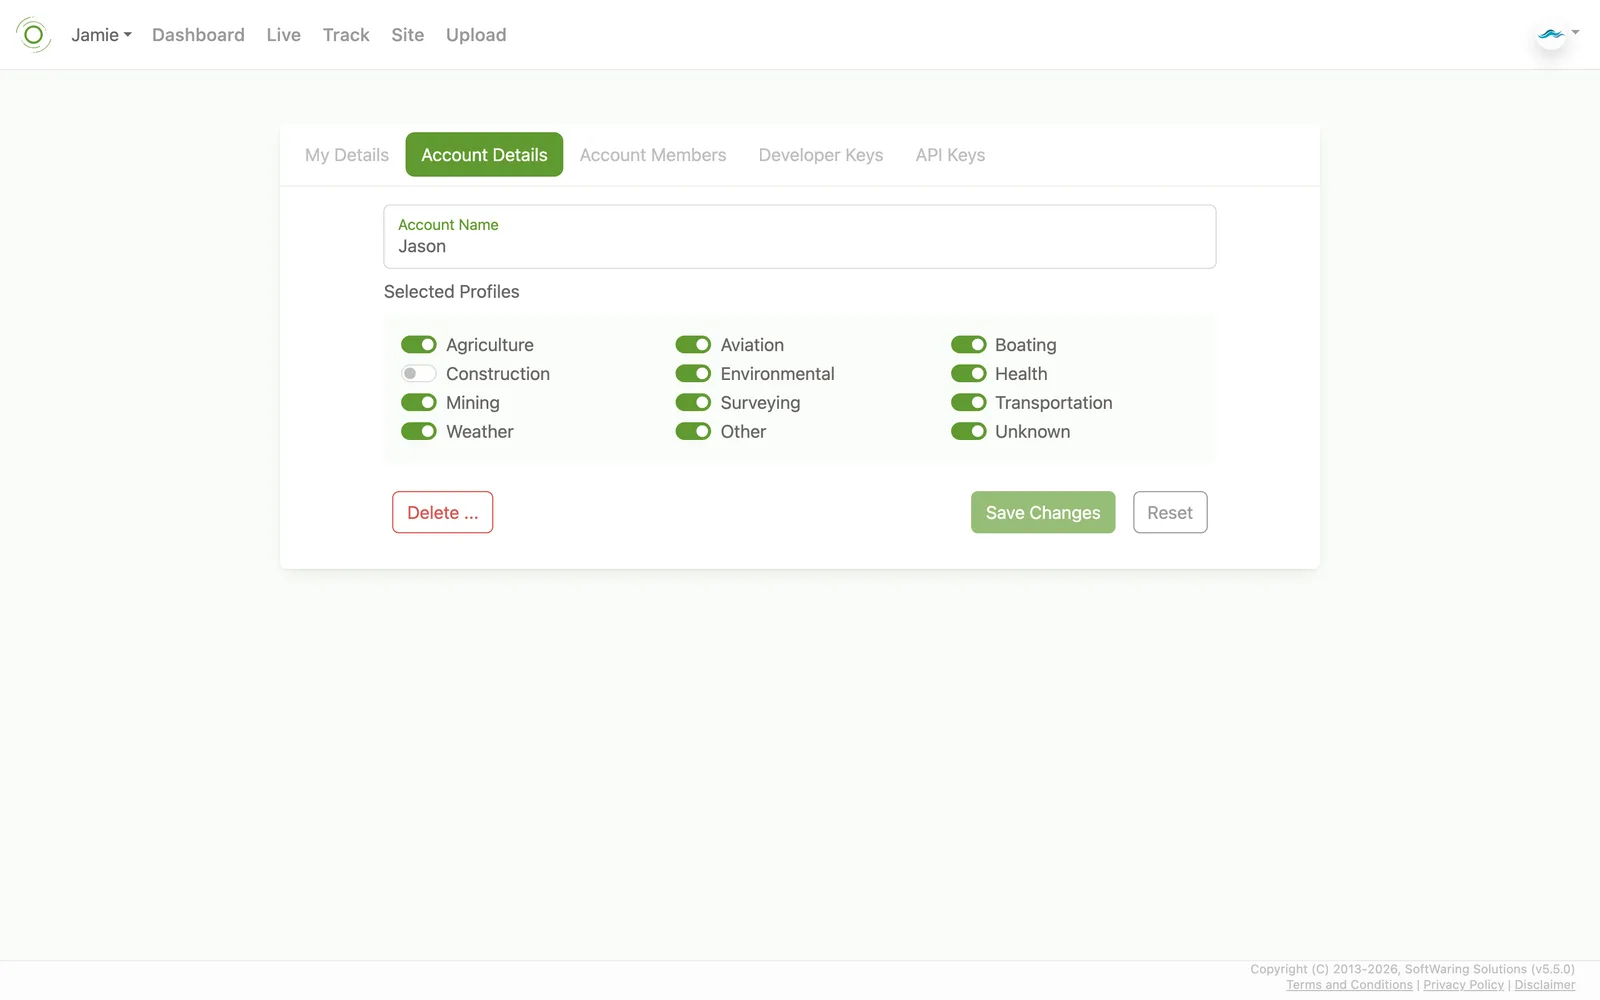
Task: Open the Privacy Policy link
Action: [1463, 985]
